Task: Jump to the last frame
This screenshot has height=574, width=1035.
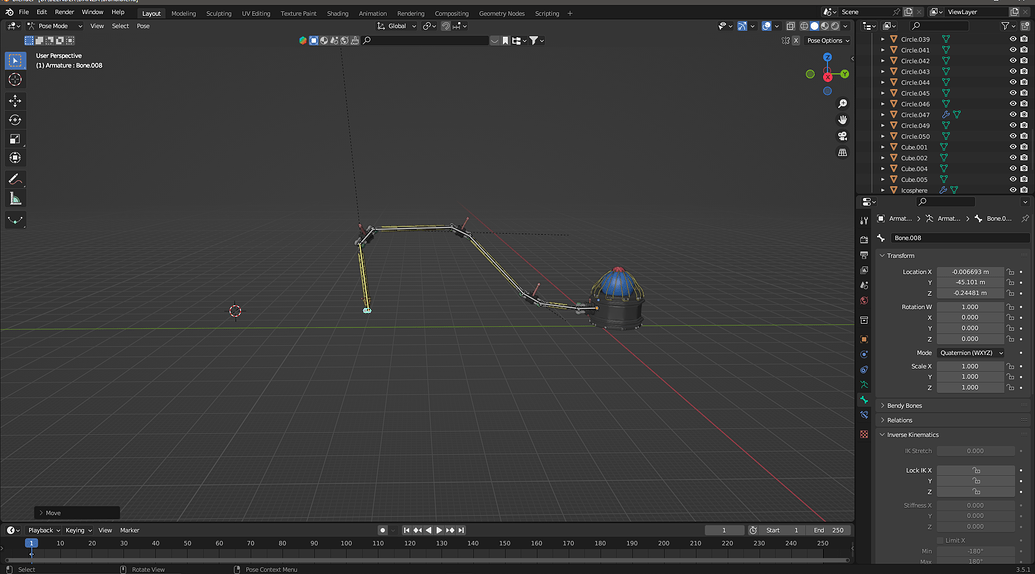Action: click(461, 530)
